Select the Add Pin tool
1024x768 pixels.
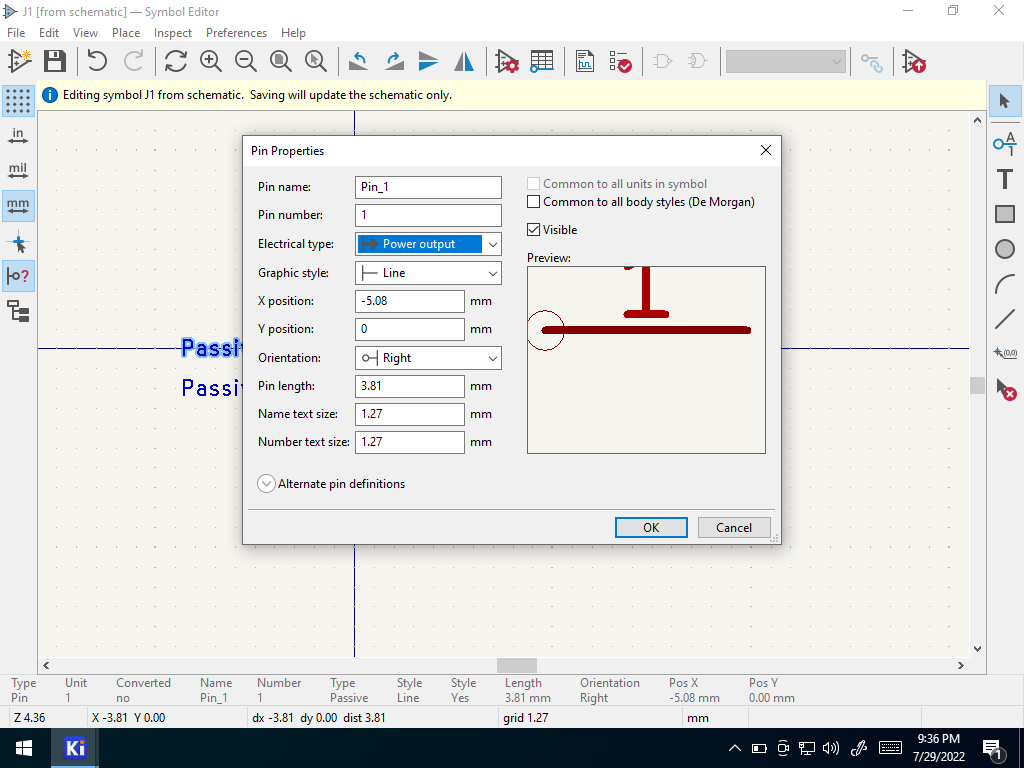1005,143
